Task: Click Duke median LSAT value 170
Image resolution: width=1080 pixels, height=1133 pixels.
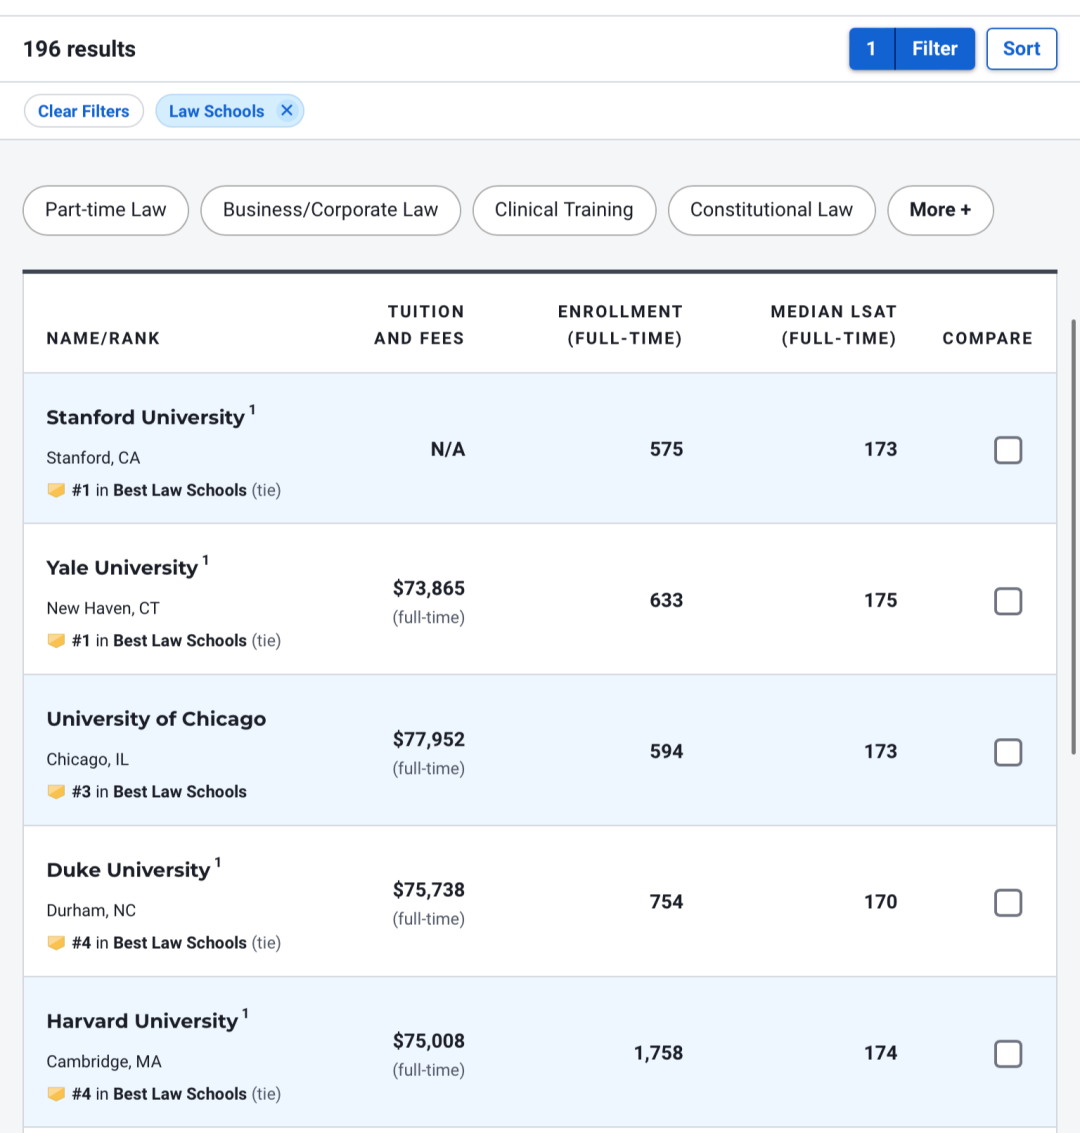Action: coord(881,902)
